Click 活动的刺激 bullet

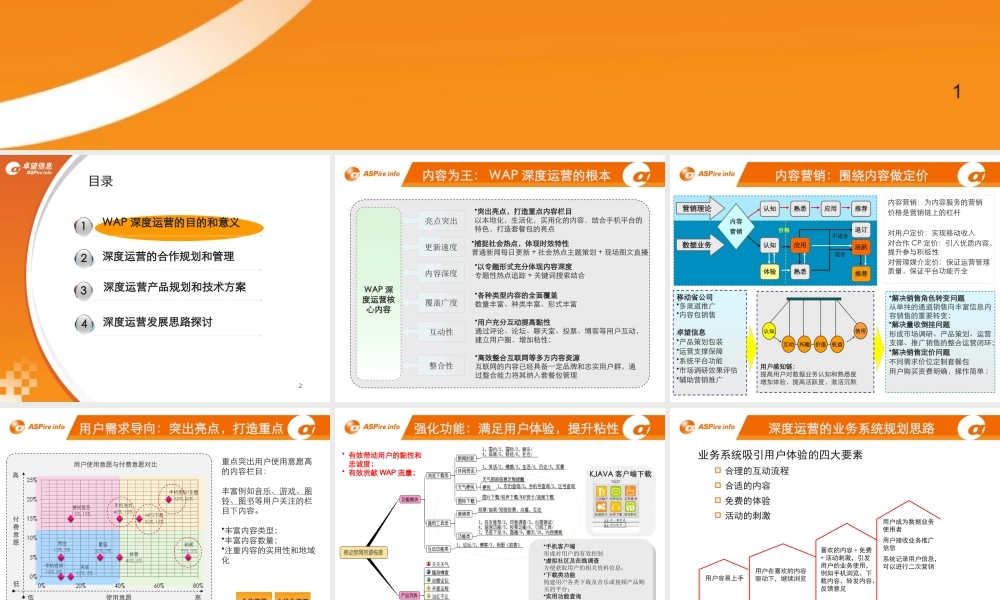pyautogui.click(x=742, y=516)
